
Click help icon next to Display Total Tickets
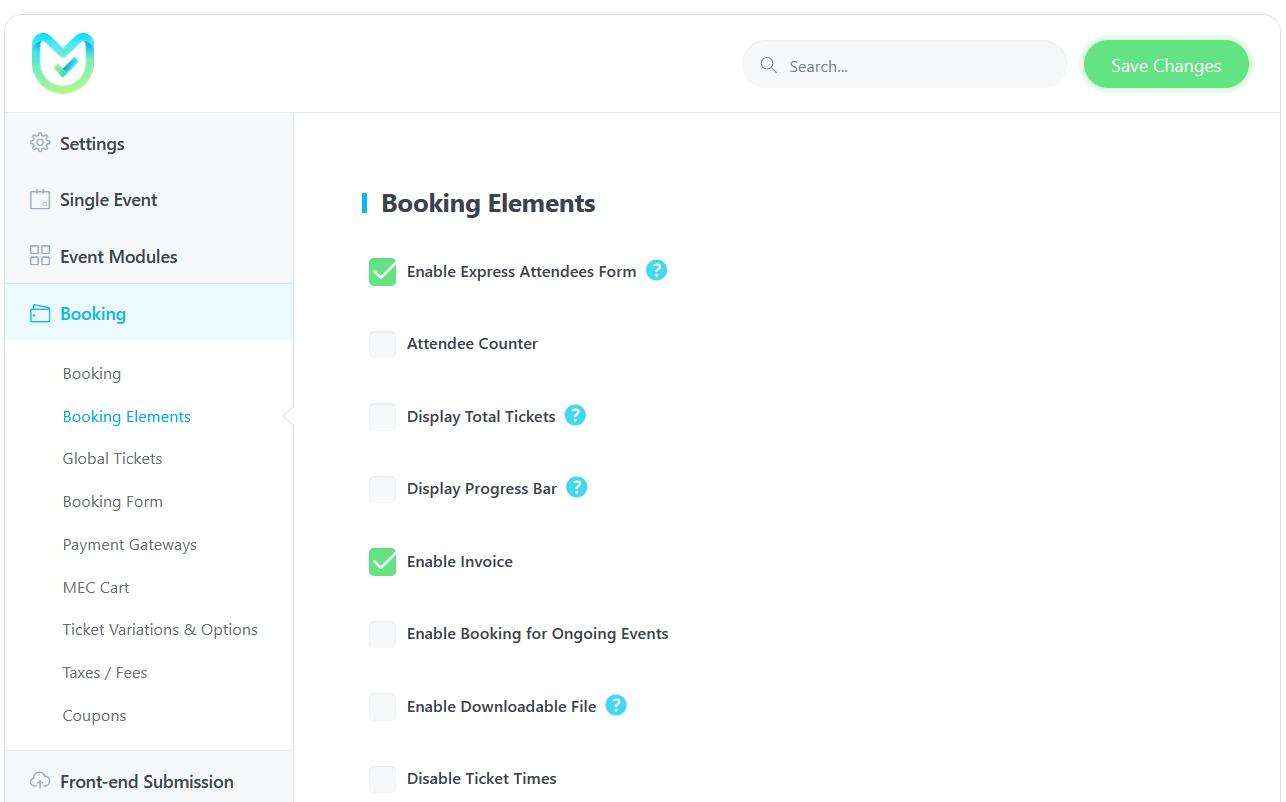pyautogui.click(x=575, y=415)
